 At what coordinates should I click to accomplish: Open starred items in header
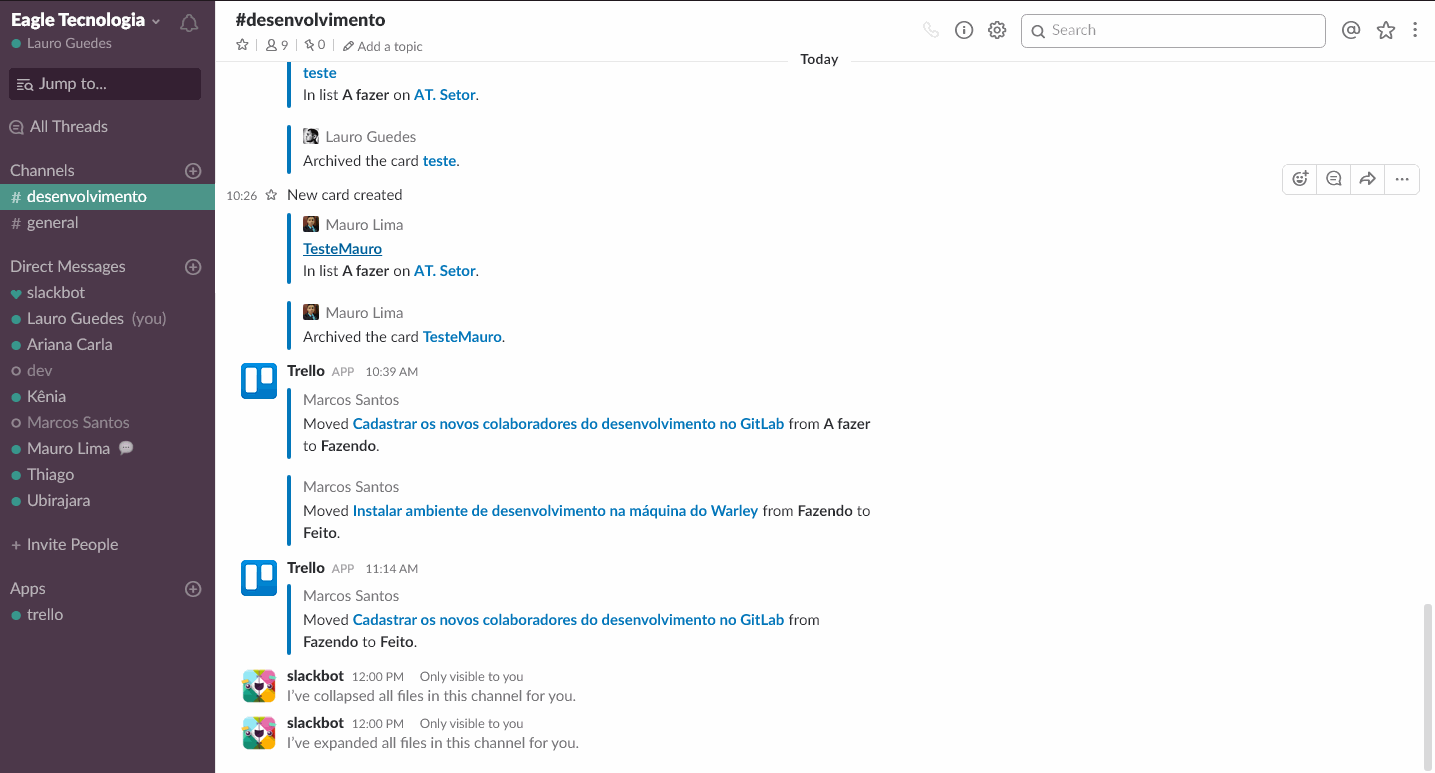coord(1385,30)
